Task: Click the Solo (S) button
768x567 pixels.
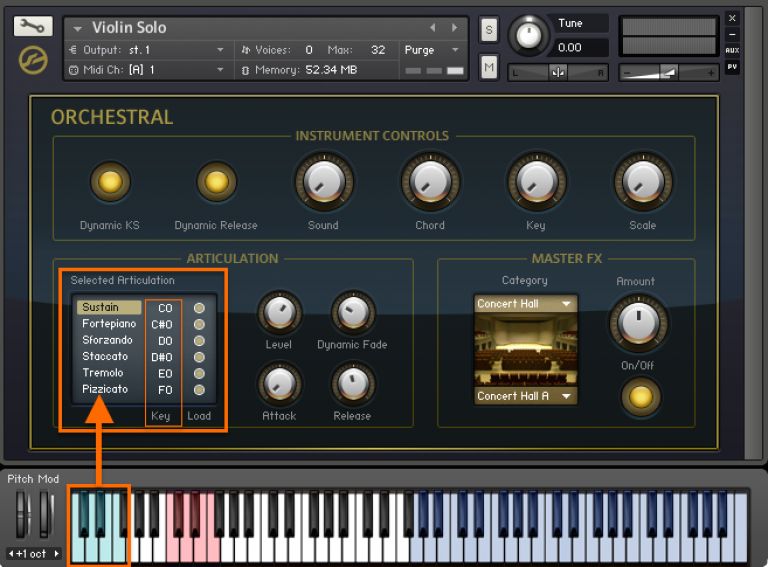Action: click(x=489, y=30)
